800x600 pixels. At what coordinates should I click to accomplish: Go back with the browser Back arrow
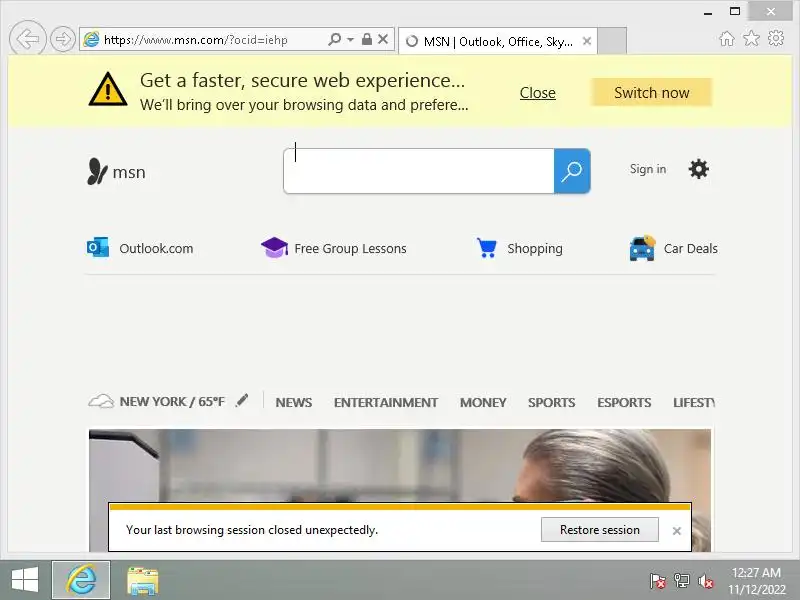point(28,38)
